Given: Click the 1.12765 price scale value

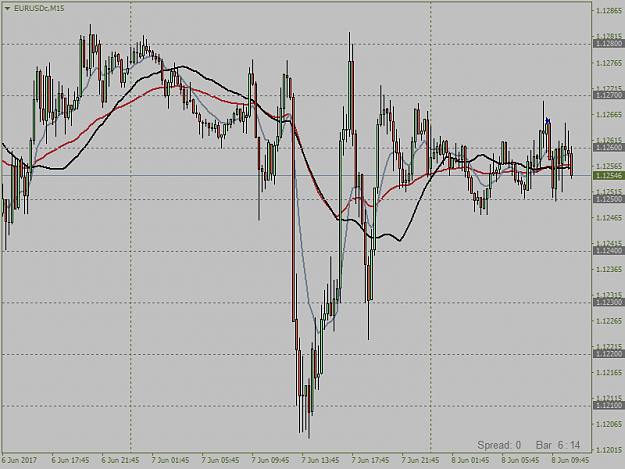Looking at the screenshot, I should pos(609,63).
